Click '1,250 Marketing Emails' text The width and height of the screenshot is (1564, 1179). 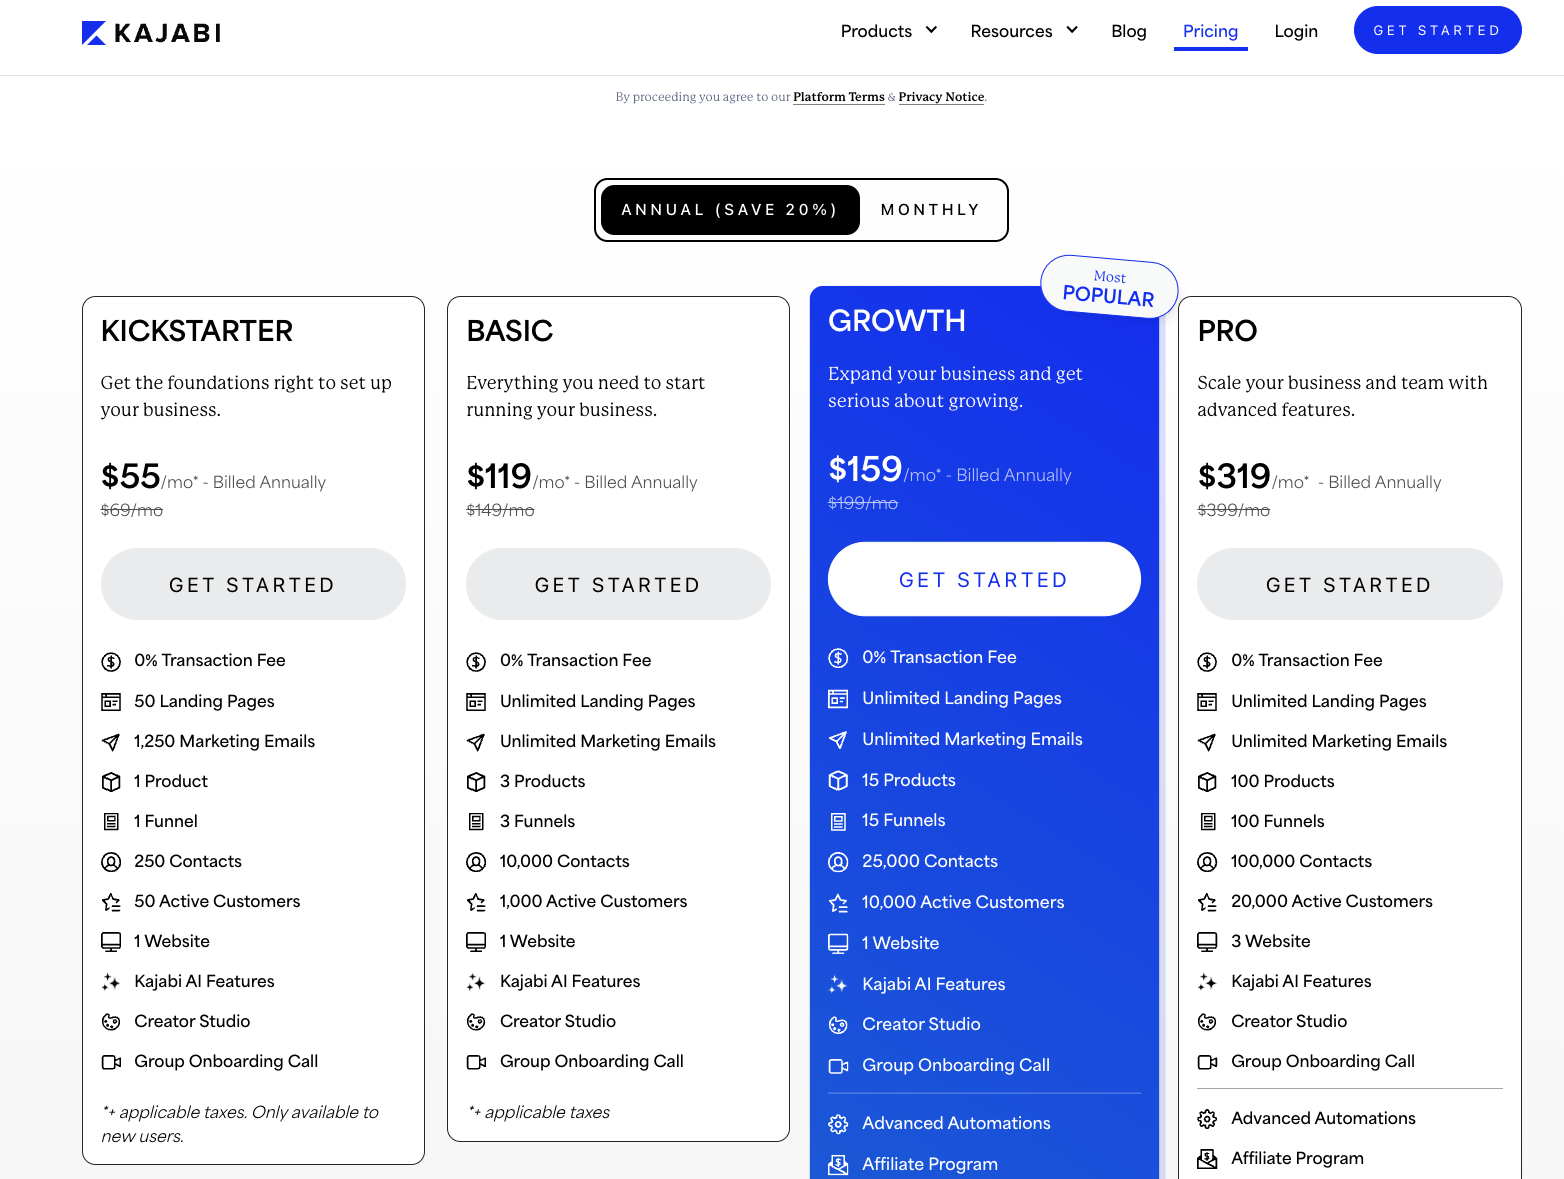tap(225, 741)
